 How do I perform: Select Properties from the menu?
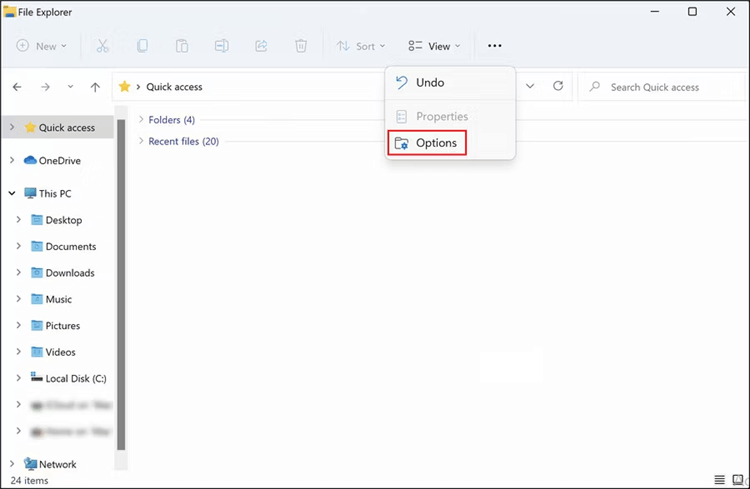point(450,116)
